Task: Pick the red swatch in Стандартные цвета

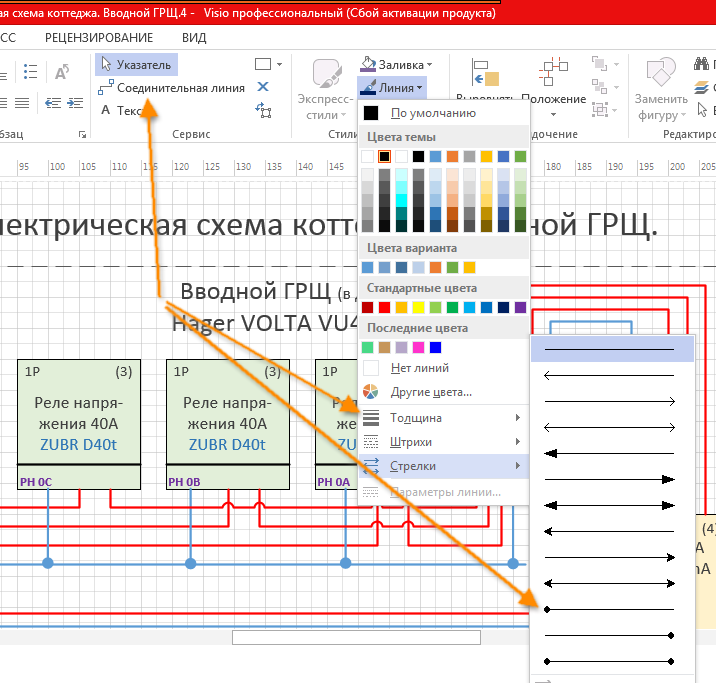Action: pyautogui.click(x=368, y=307)
